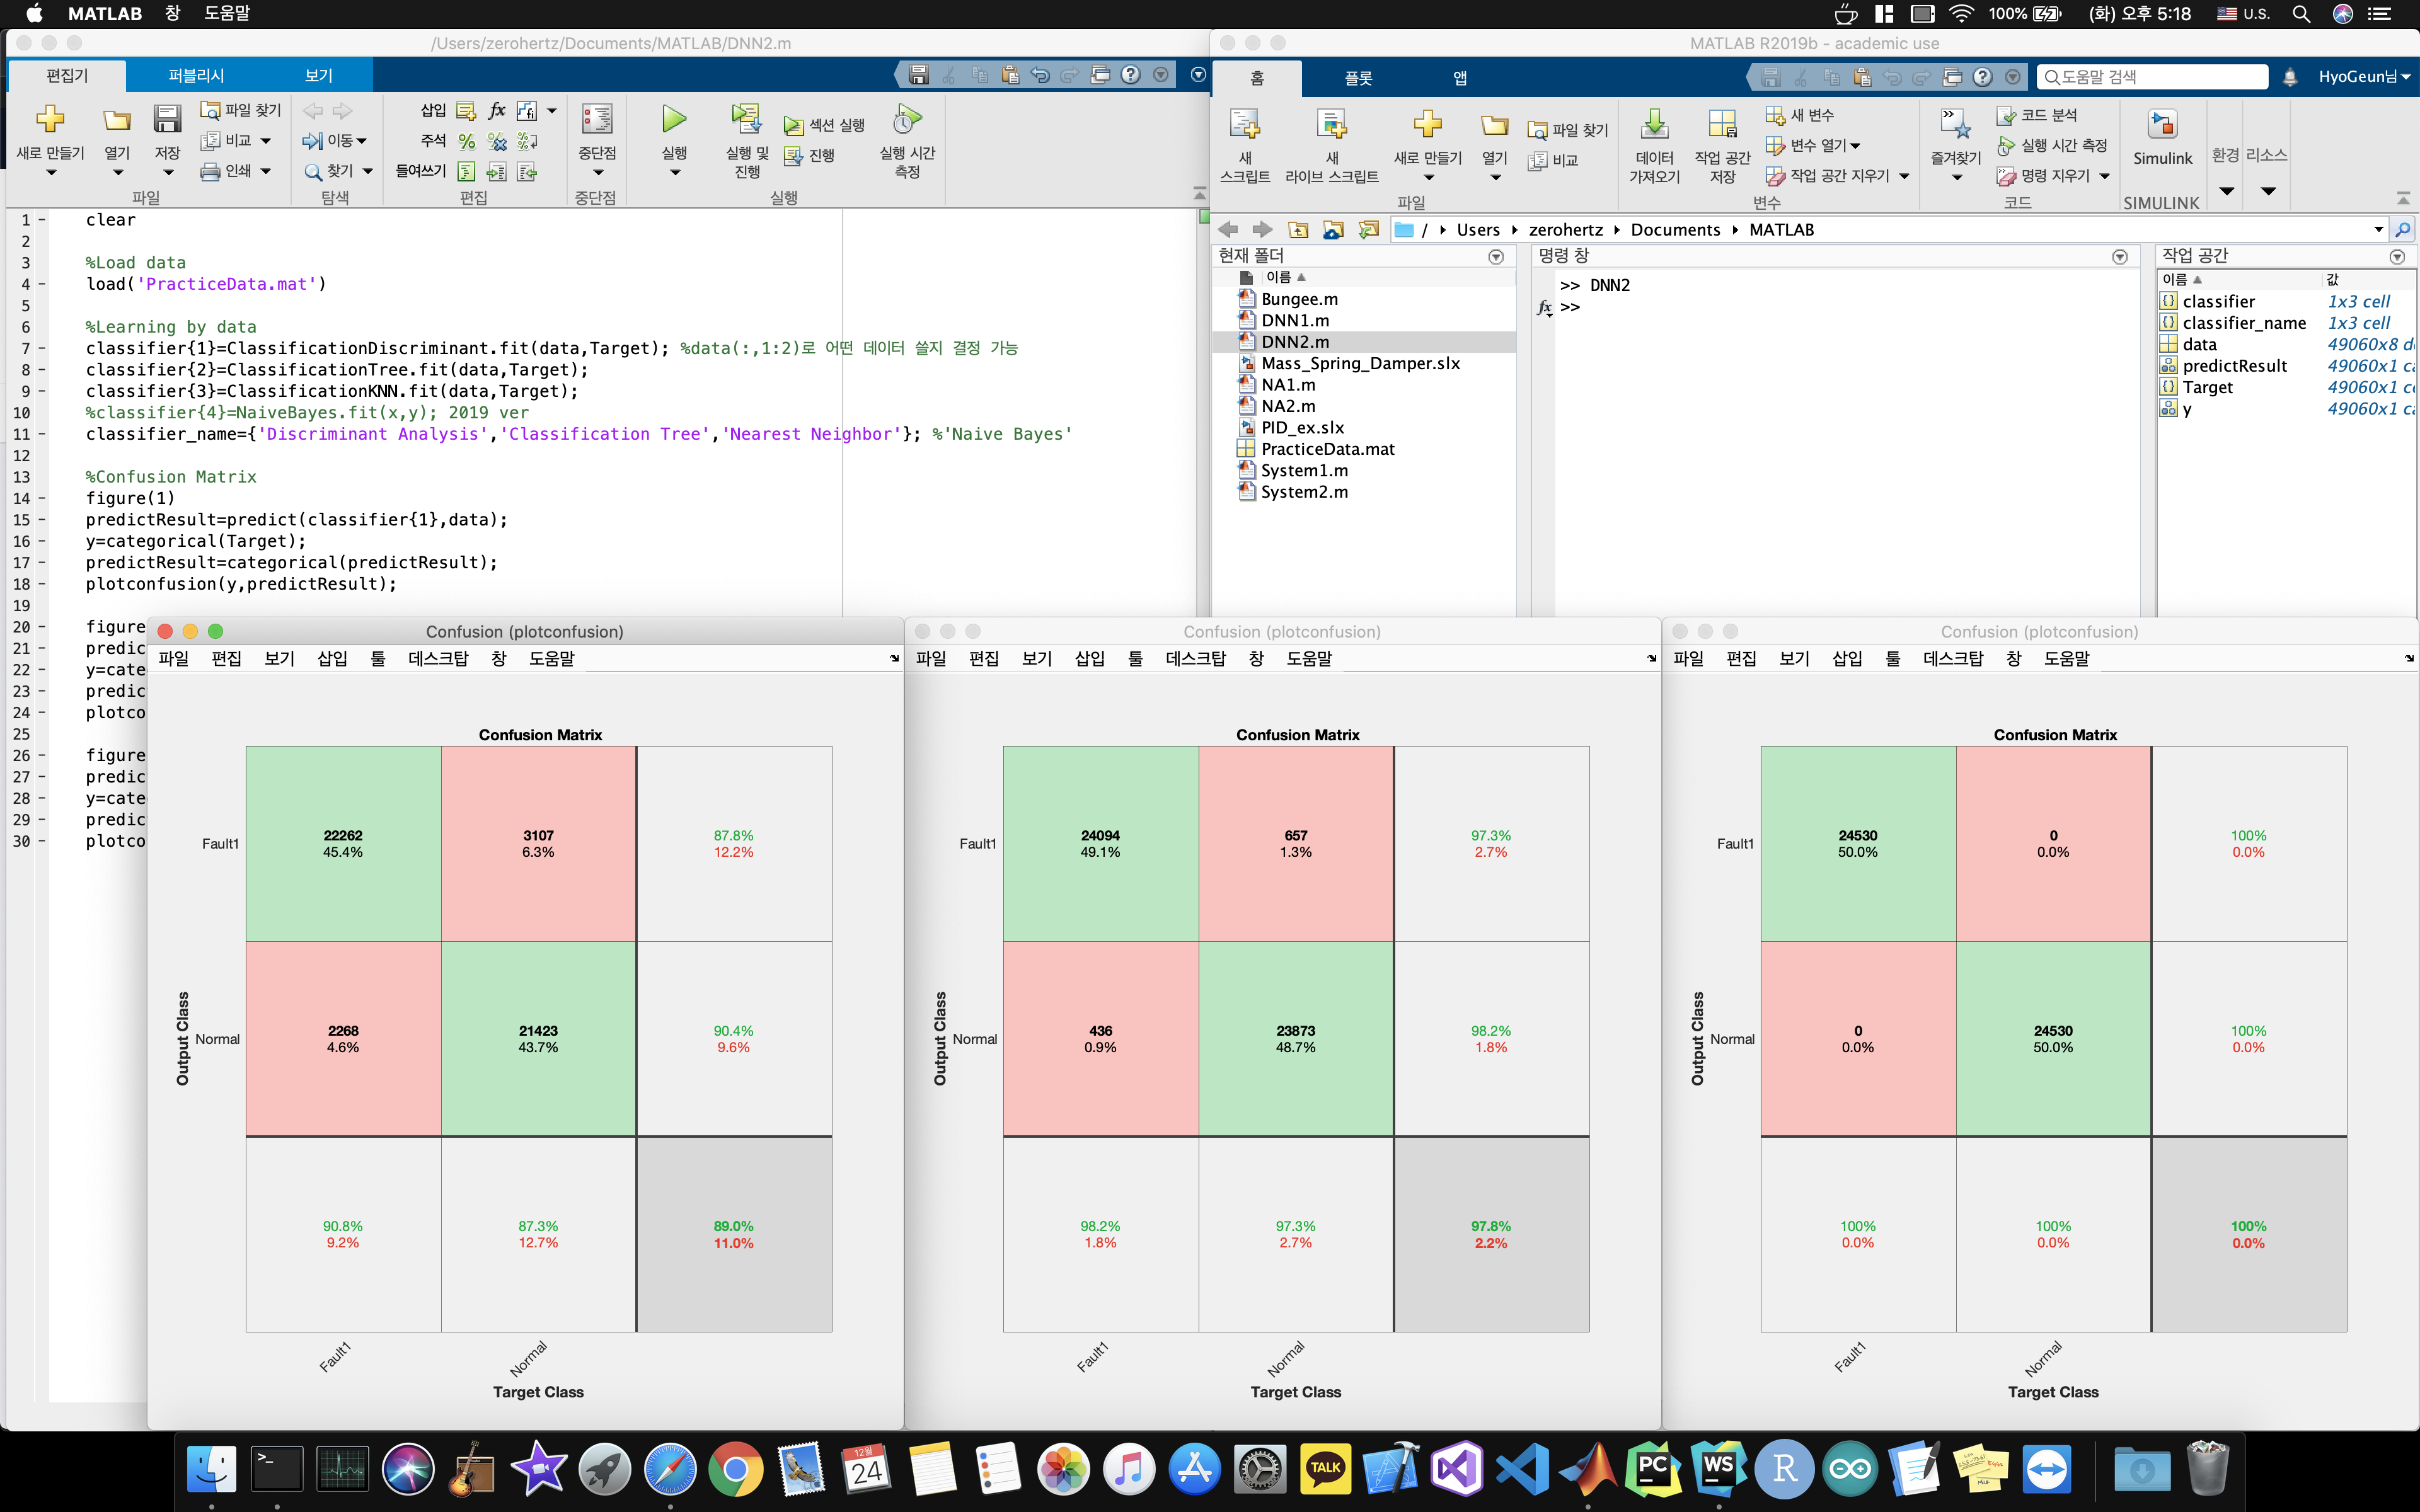Switch to the Plots (플롯) tab
Image resolution: width=2420 pixels, height=1512 pixels.
coord(1358,78)
